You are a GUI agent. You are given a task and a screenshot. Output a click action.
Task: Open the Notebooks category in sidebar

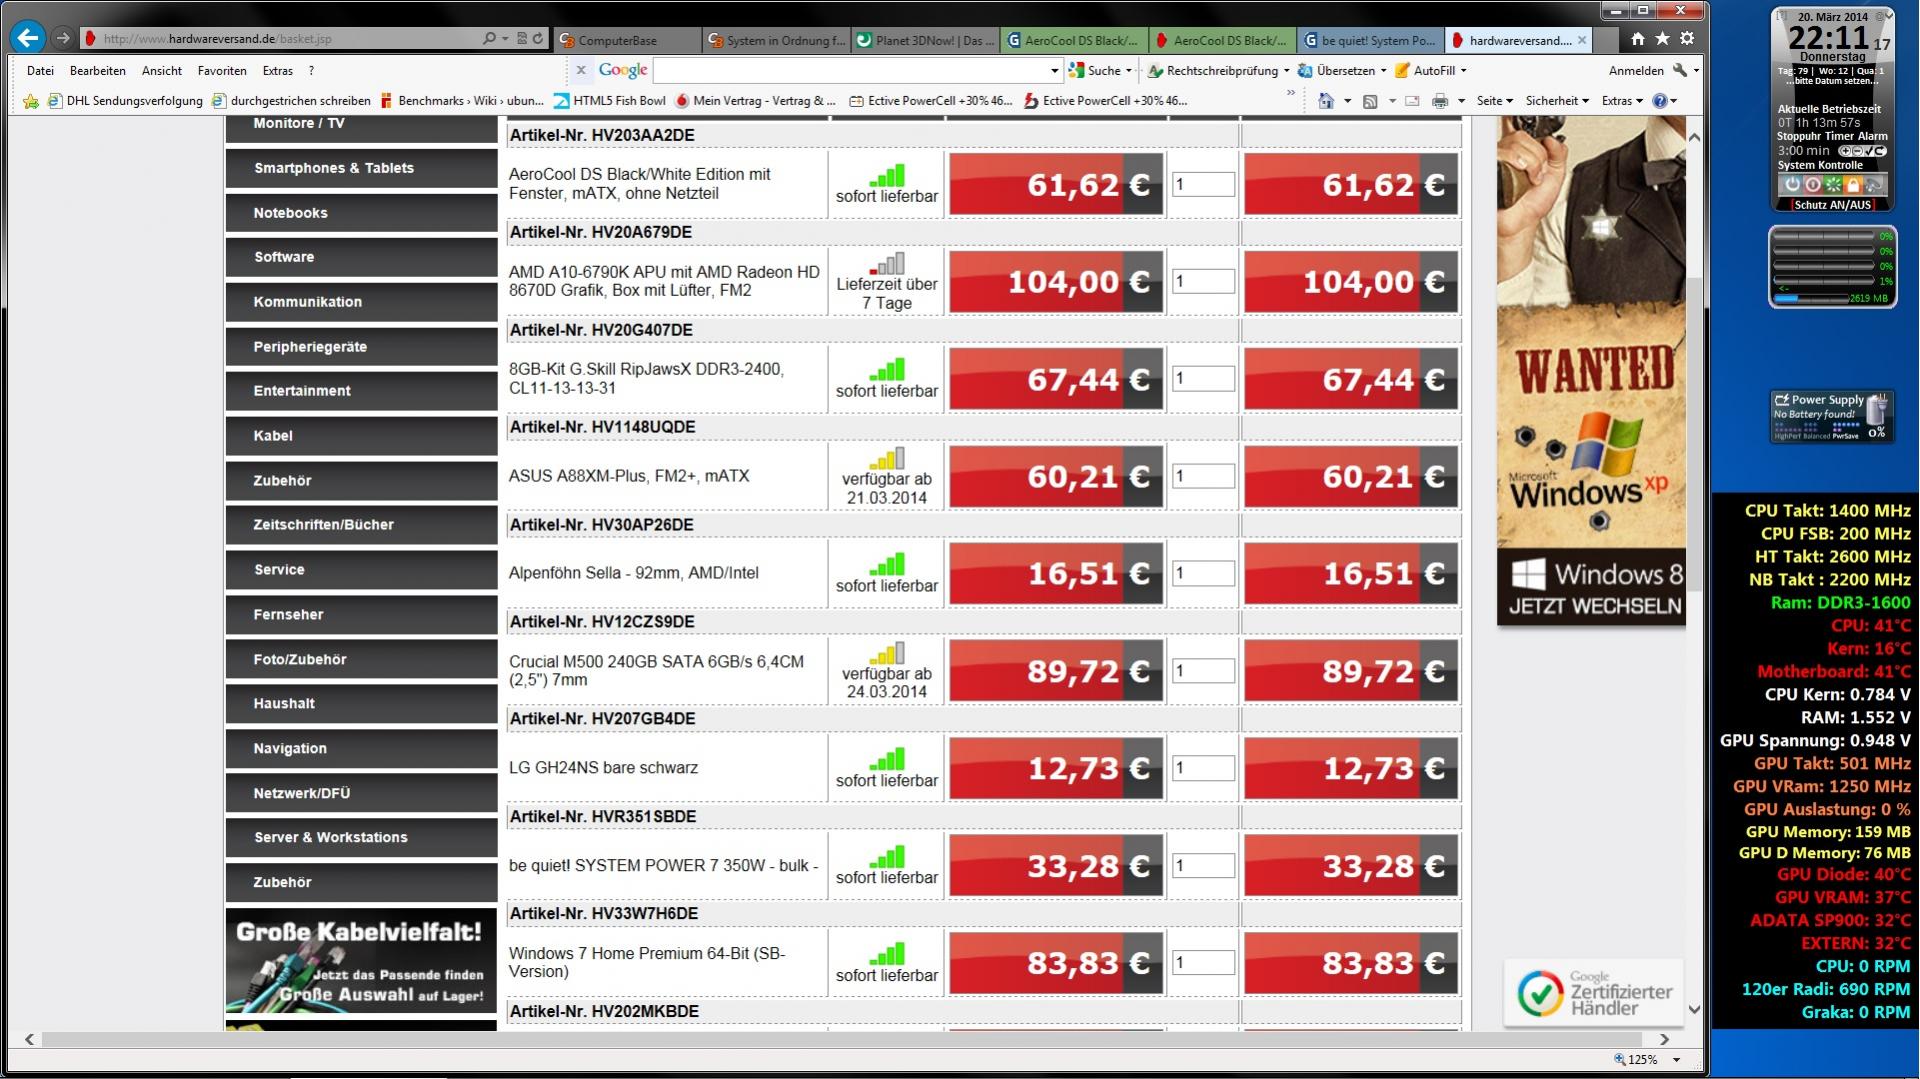361,213
